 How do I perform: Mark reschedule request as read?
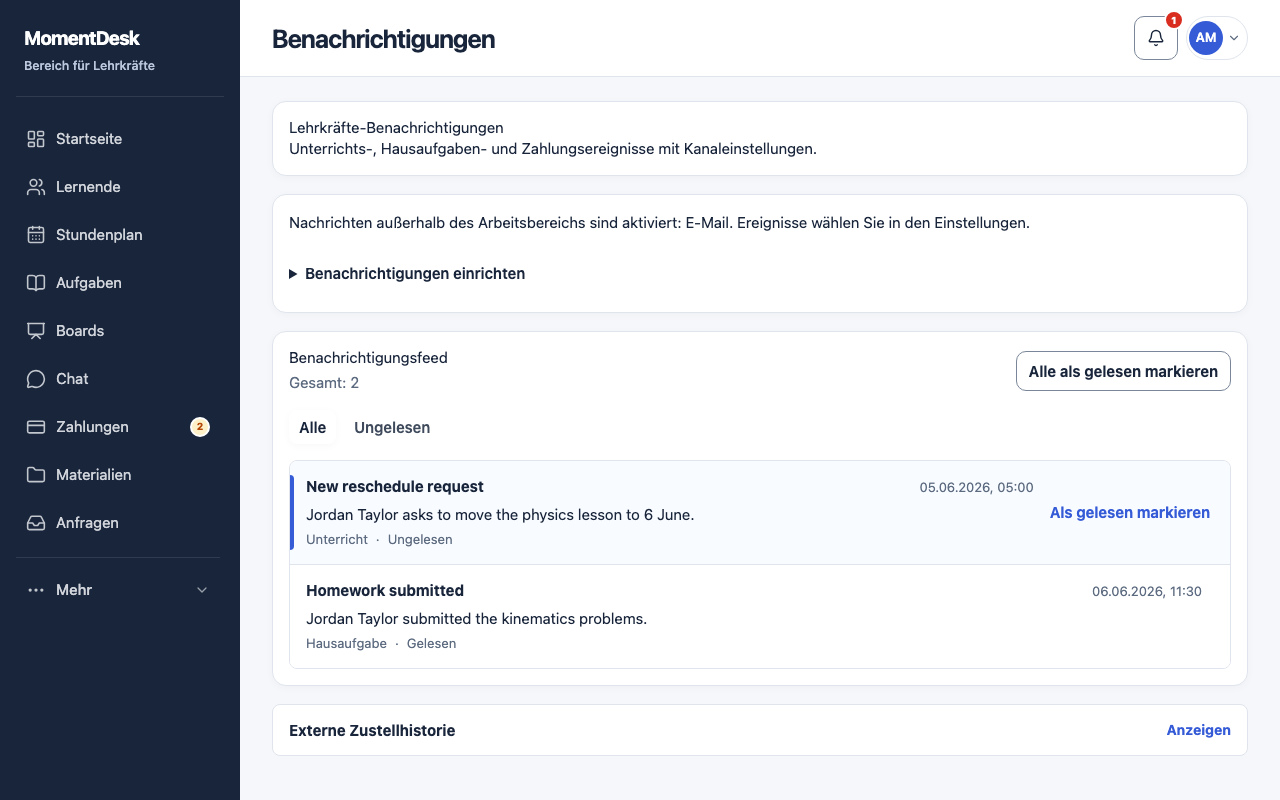coord(1130,513)
